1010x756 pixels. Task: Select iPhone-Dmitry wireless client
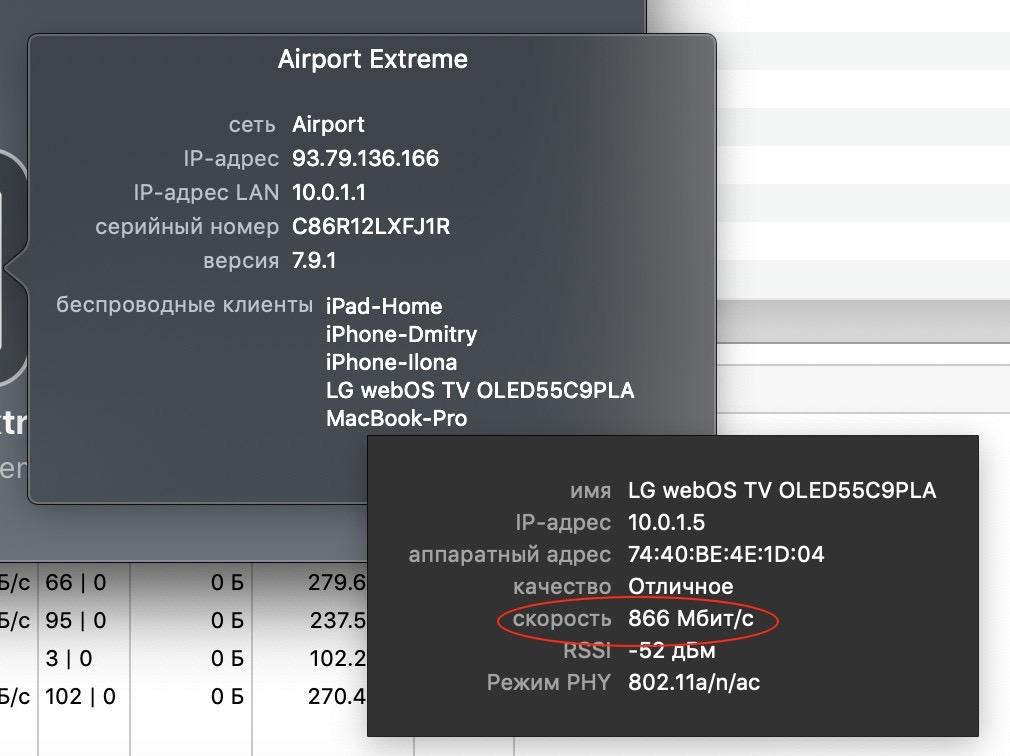(x=401, y=334)
